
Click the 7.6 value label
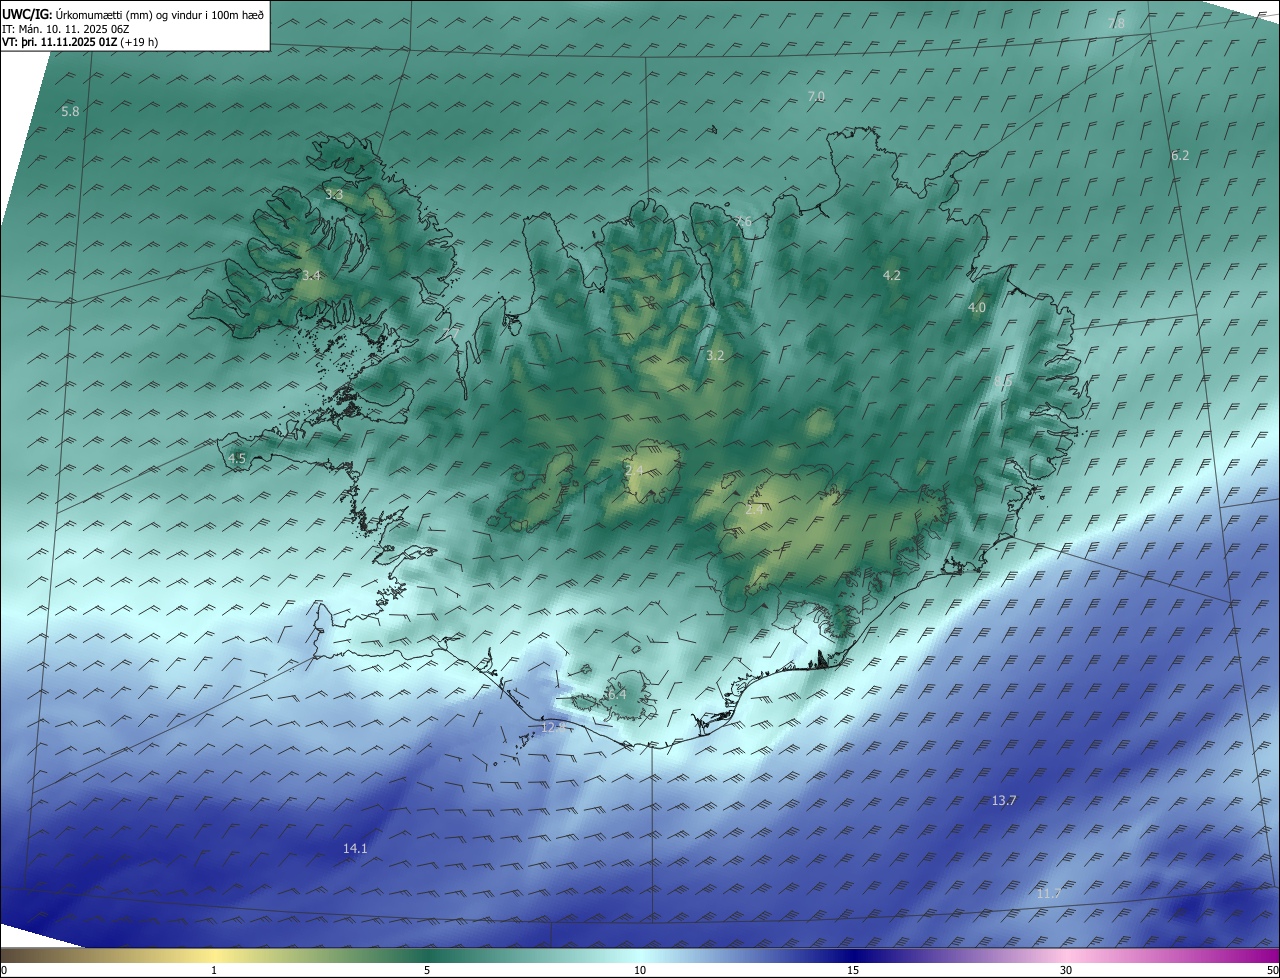(x=743, y=222)
